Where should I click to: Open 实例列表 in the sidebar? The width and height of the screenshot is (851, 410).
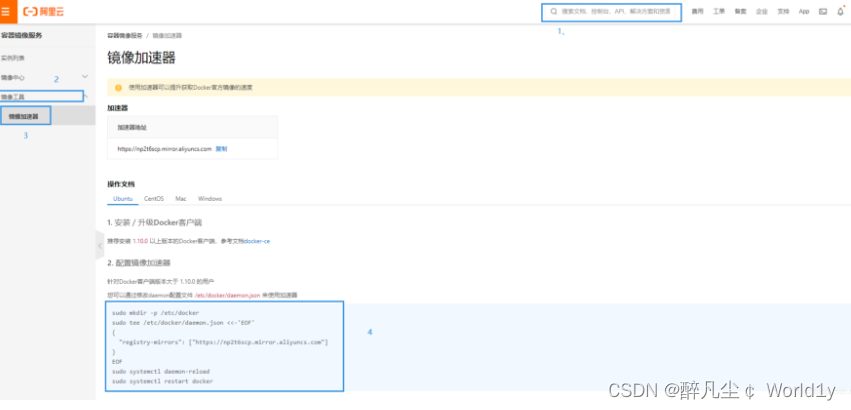click(13, 58)
